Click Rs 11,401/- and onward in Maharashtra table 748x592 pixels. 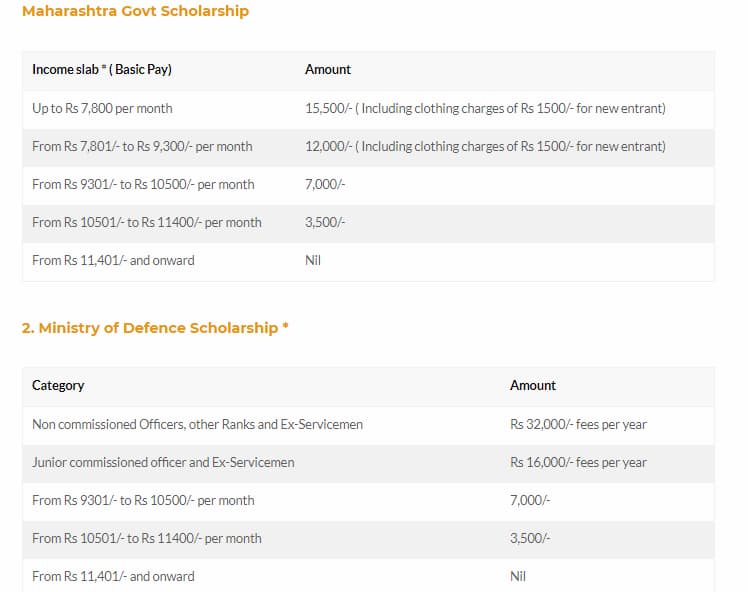(113, 260)
